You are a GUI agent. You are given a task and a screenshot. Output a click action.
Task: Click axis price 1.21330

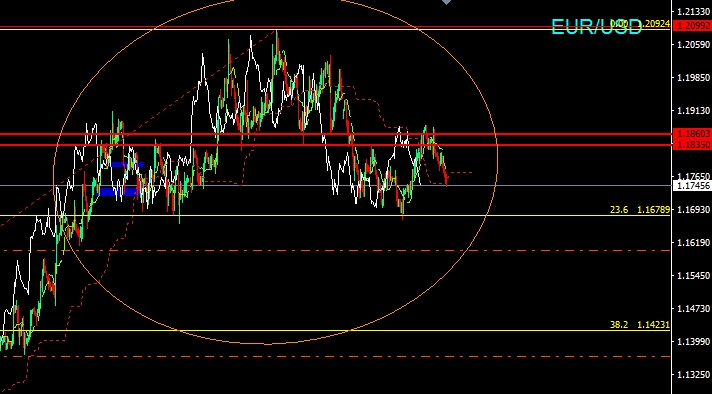[x=693, y=11]
